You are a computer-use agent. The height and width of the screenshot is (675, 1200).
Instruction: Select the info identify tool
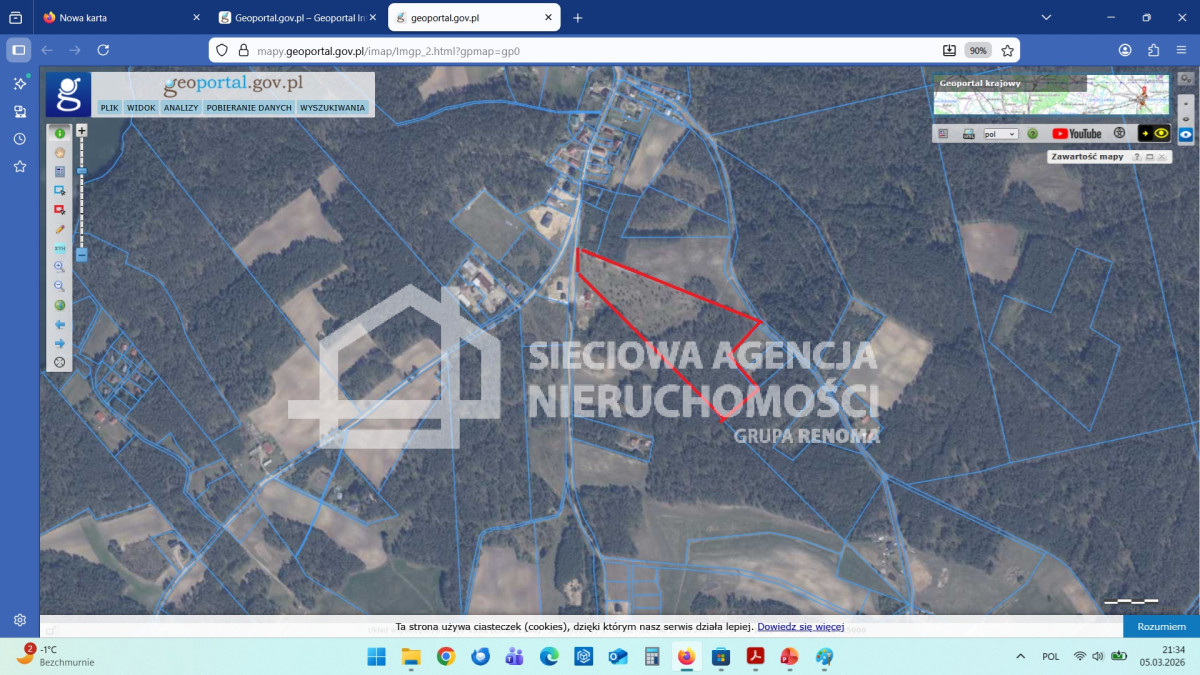(59, 133)
